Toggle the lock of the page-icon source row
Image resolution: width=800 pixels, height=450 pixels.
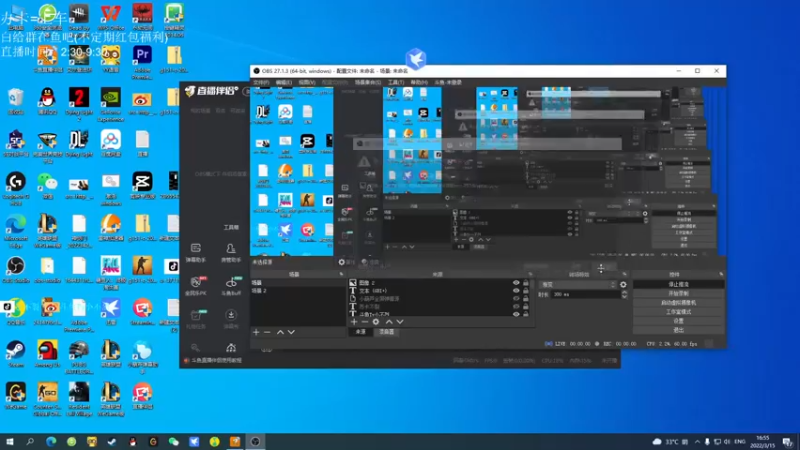526,298
